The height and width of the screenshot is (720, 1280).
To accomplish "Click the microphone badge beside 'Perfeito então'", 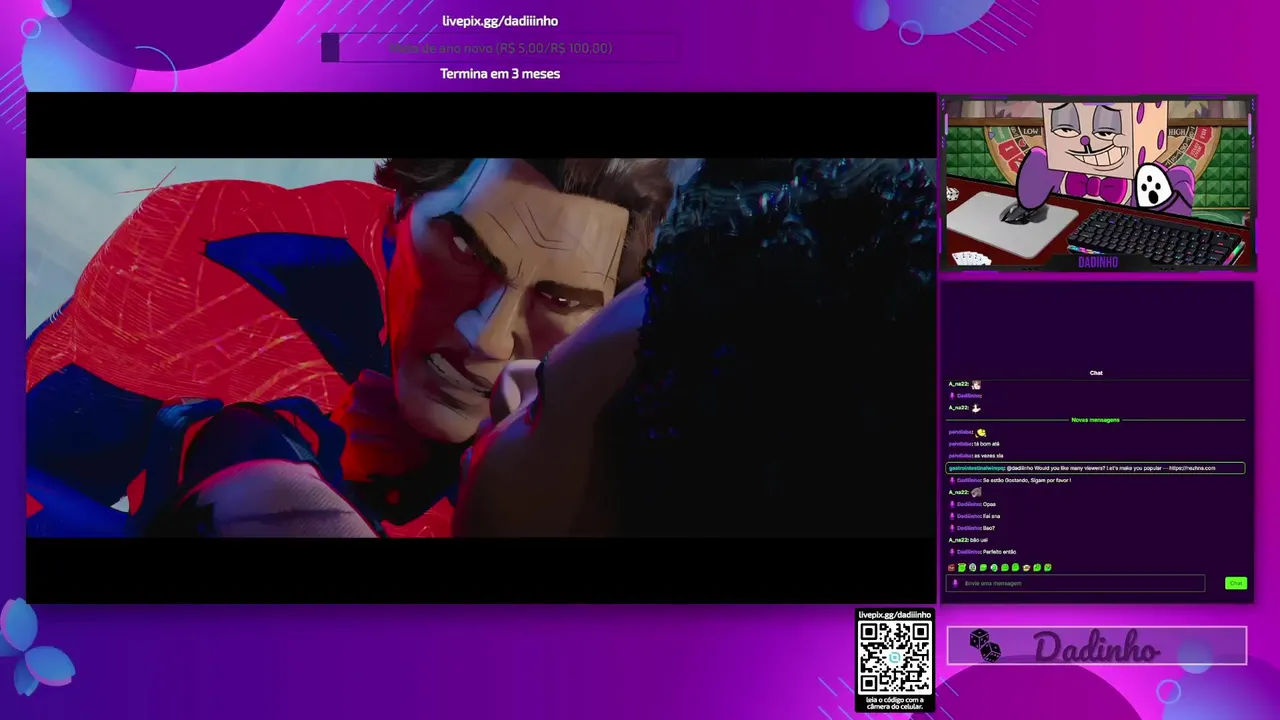I will click(x=952, y=552).
